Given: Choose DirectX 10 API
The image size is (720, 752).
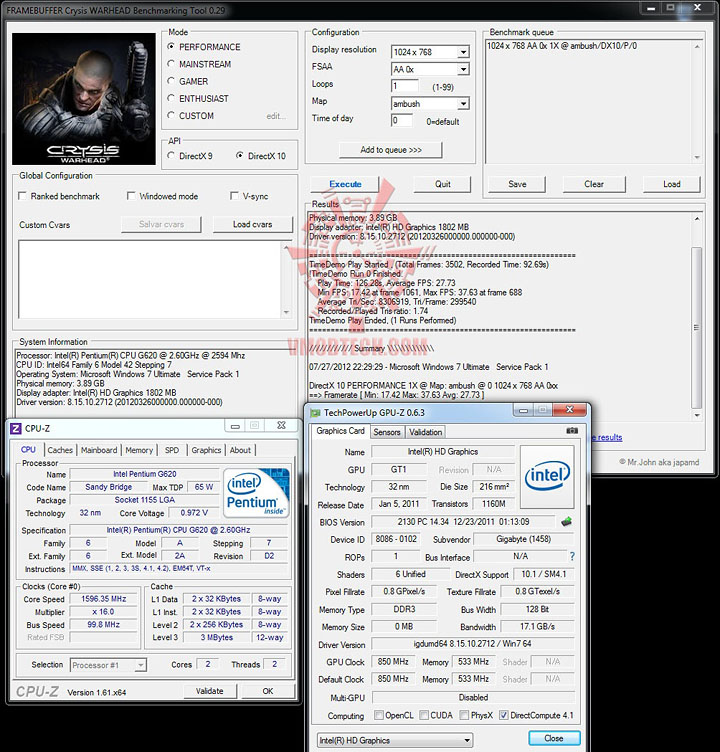Looking at the screenshot, I should (239, 156).
